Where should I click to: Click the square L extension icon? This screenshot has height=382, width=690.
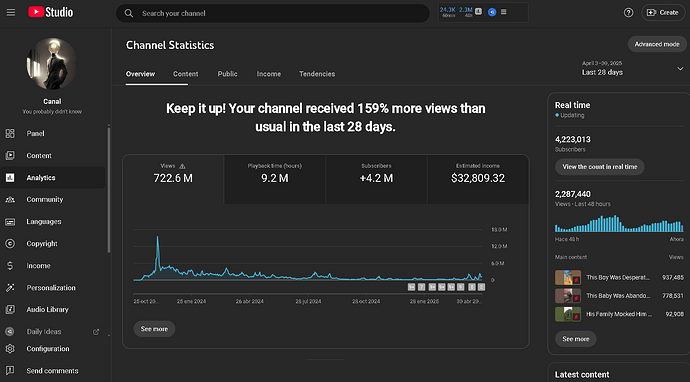479,11
